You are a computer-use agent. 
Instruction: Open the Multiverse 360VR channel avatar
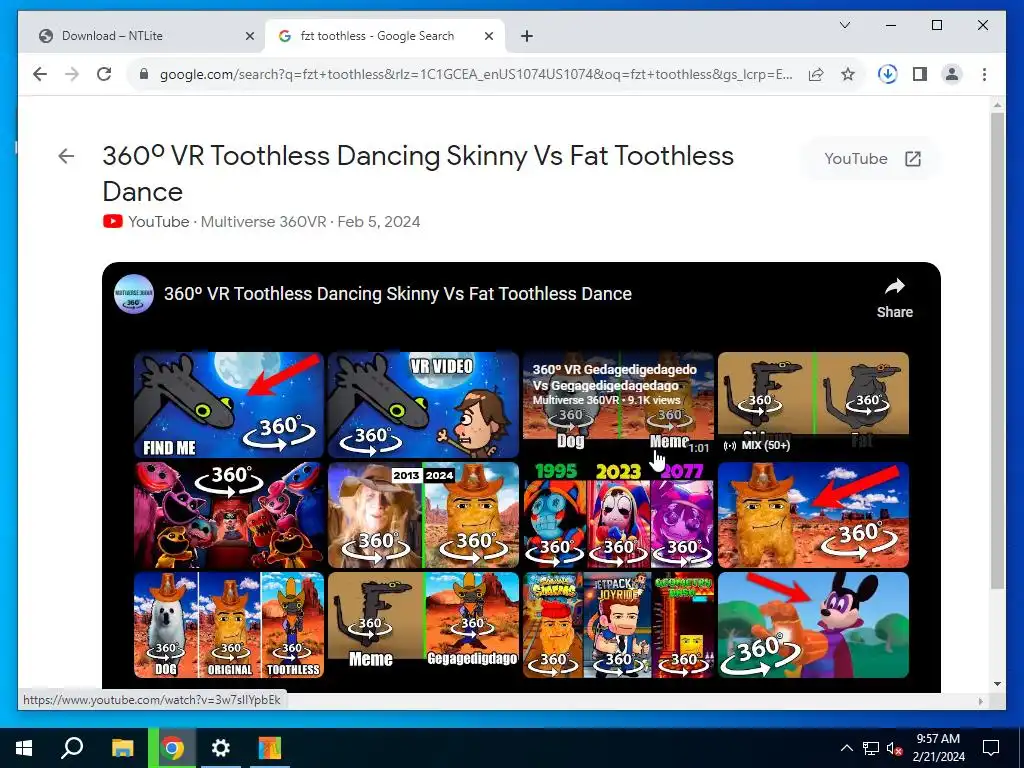(134, 294)
